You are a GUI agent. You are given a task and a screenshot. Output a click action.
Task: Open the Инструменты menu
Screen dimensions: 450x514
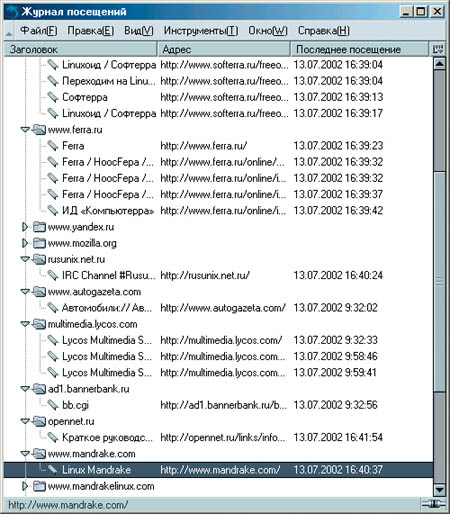(x=201, y=31)
